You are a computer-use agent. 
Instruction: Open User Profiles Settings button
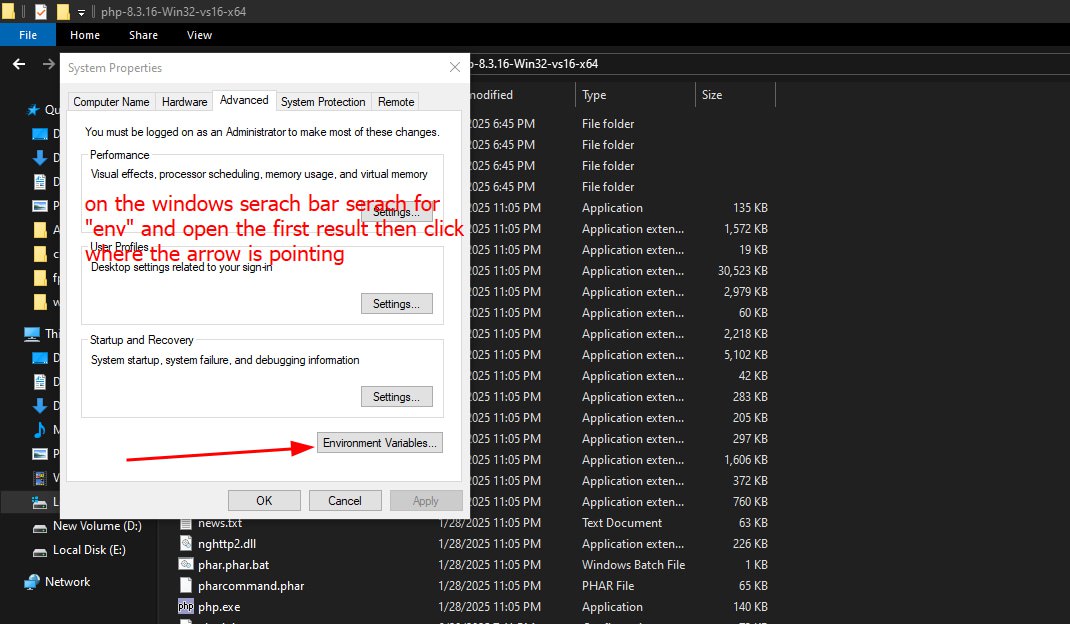coord(396,304)
